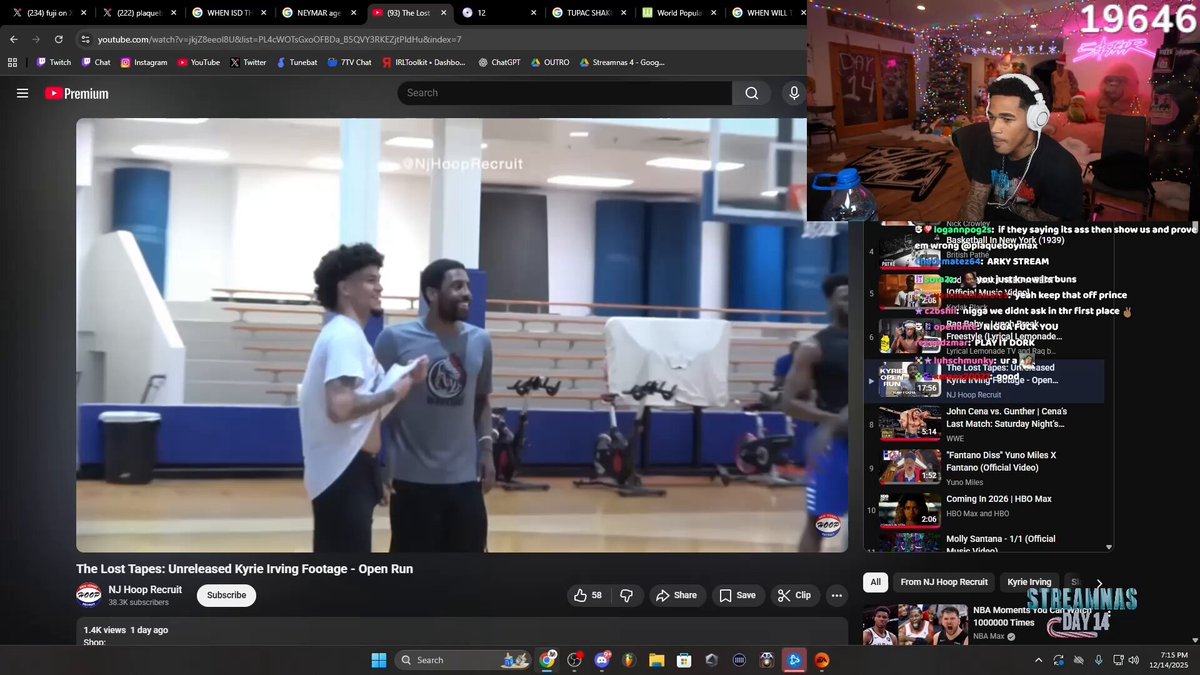This screenshot has width=1200, height=675.
Task: Click the video title text
Action: pyautogui.click(x=244, y=569)
